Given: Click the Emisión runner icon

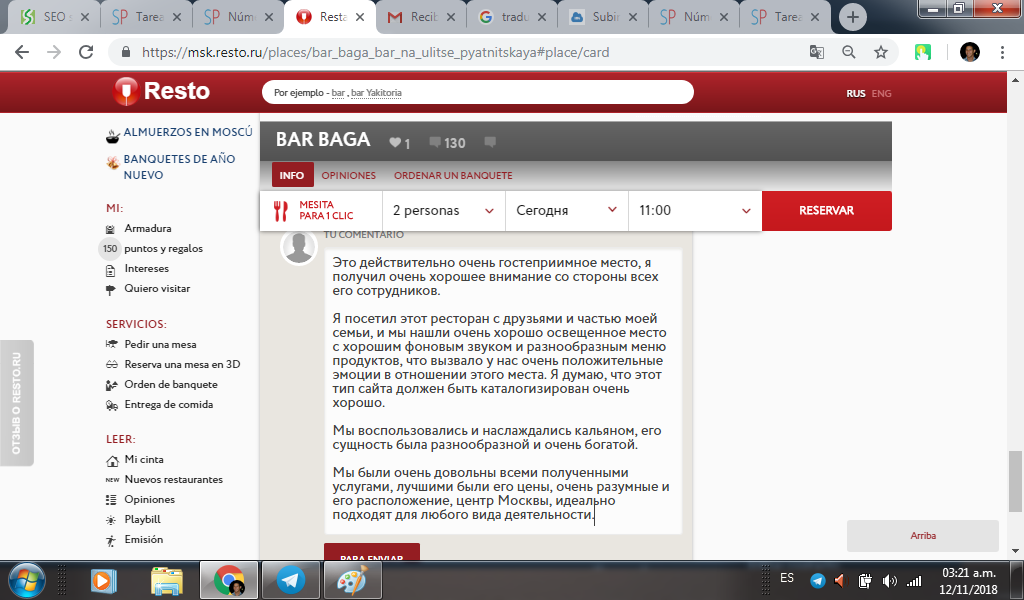Looking at the screenshot, I should tap(111, 540).
